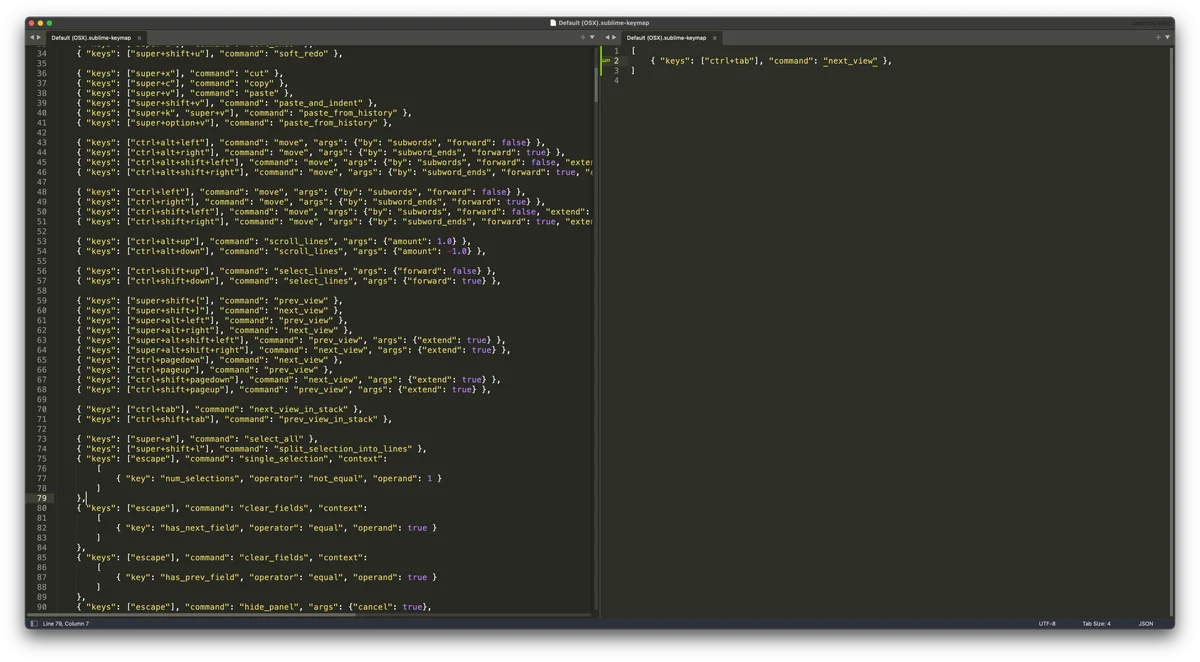Viewport: 1200px width, 662px height.
Task: Click line number 79 in left gutter
Action: tap(41, 498)
